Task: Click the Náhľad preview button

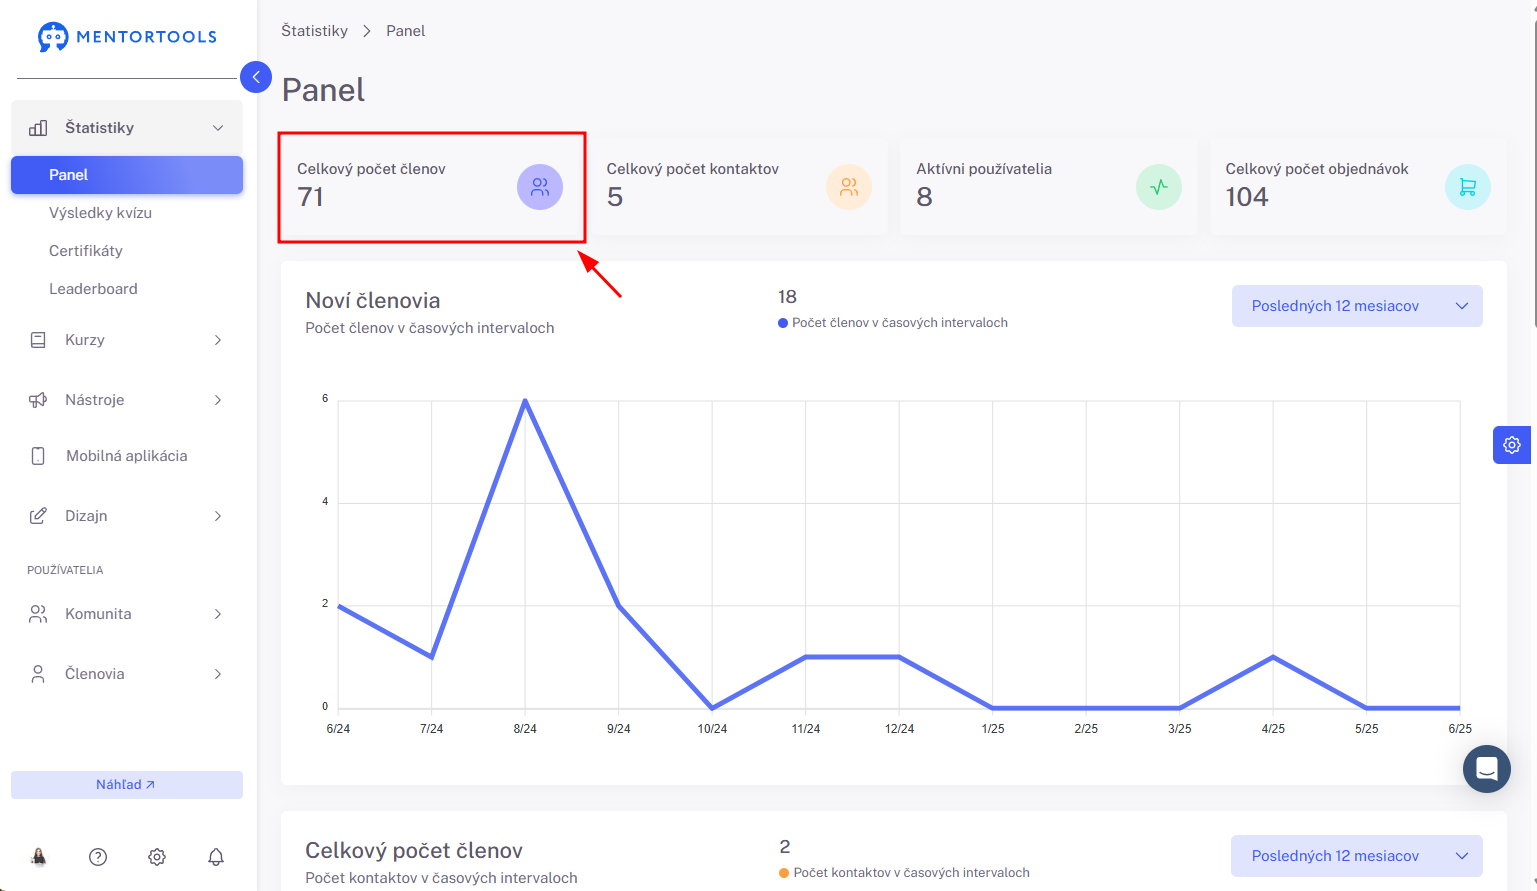Action: (x=127, y=785)
